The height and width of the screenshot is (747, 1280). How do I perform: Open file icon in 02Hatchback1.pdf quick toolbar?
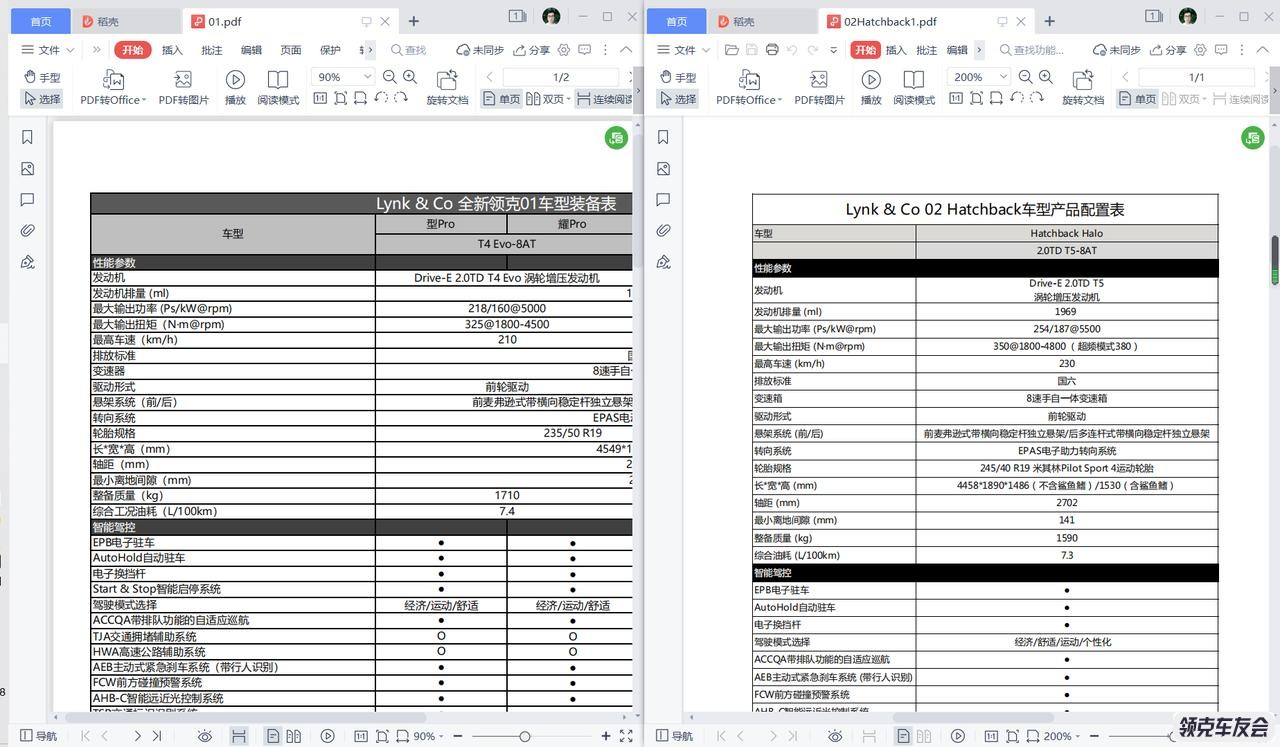tap(732, 50)
